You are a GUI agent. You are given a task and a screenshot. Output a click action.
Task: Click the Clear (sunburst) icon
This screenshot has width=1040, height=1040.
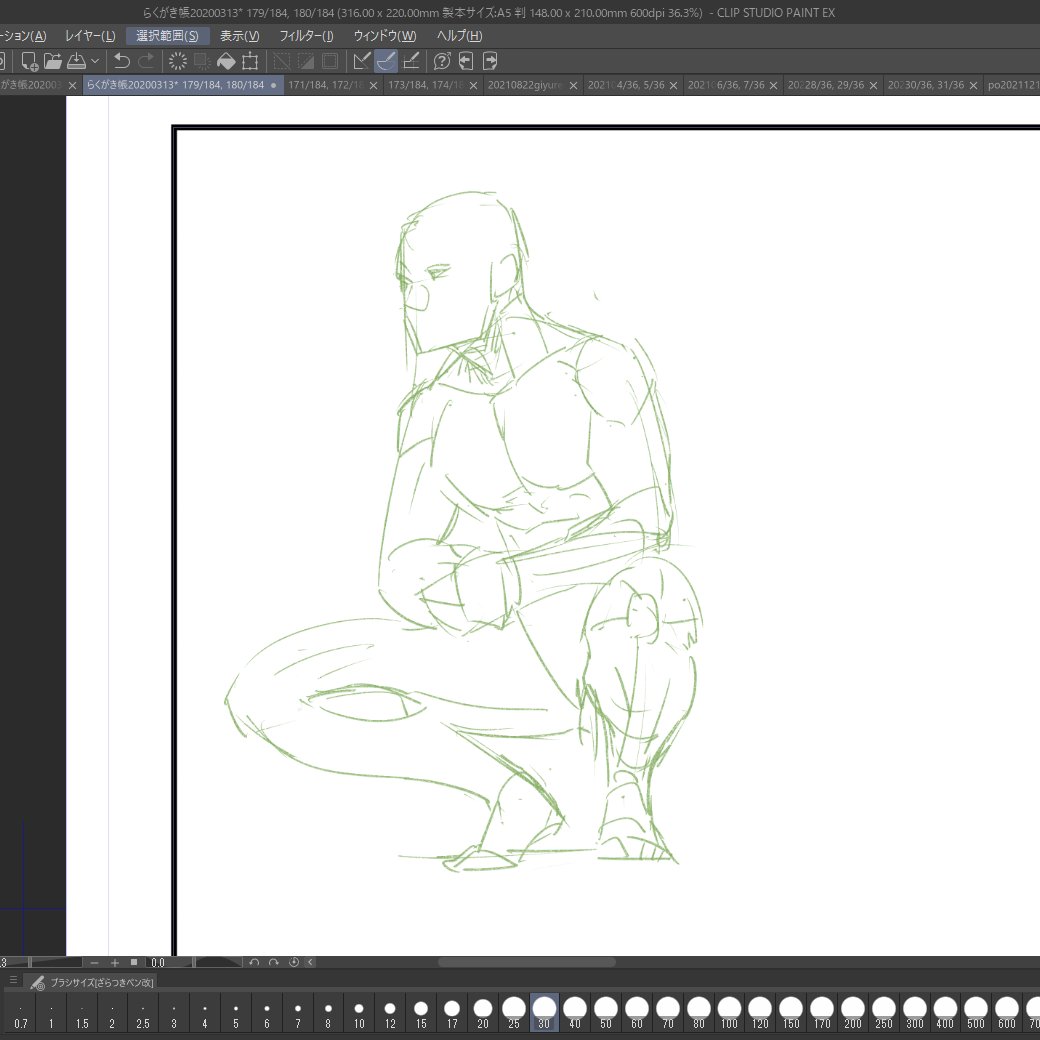(178, 61)
